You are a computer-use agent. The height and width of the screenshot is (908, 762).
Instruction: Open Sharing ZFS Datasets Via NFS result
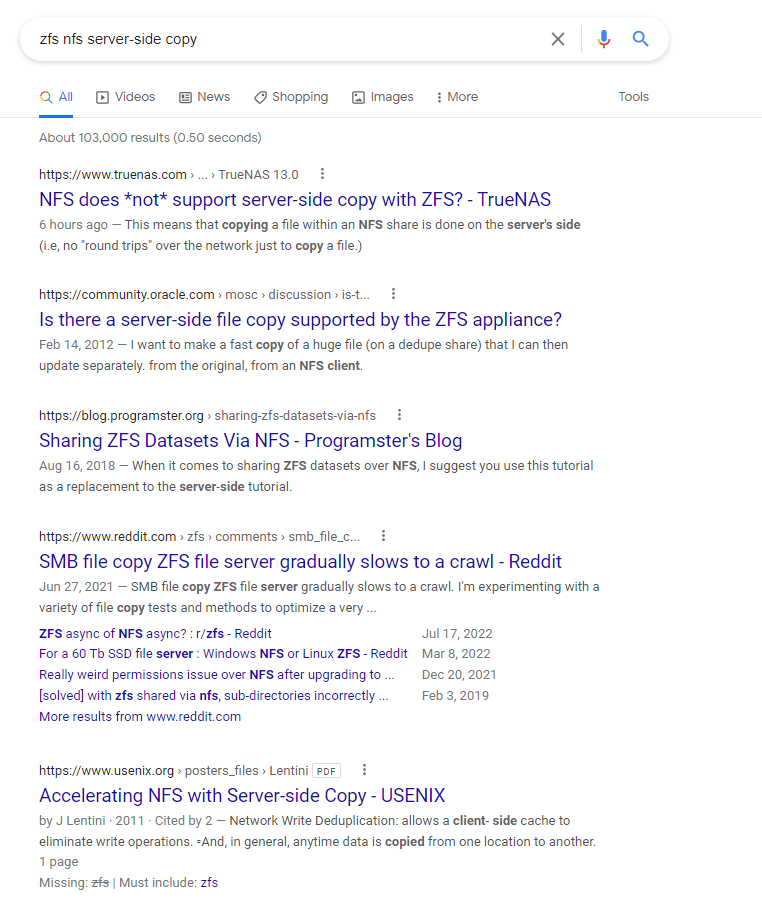tap(251, 441)
